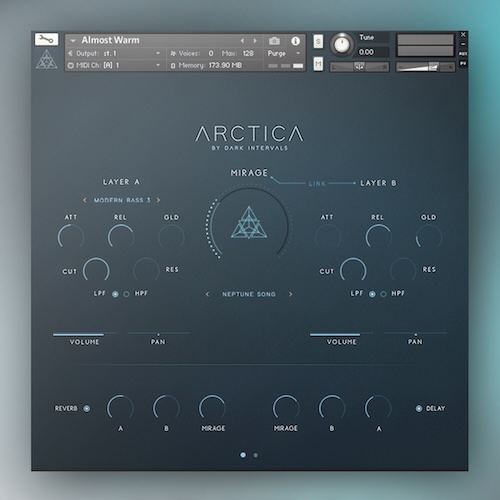Select next Mirage sound arrow
Screen dimensions: 500x500
pos(291,294)
